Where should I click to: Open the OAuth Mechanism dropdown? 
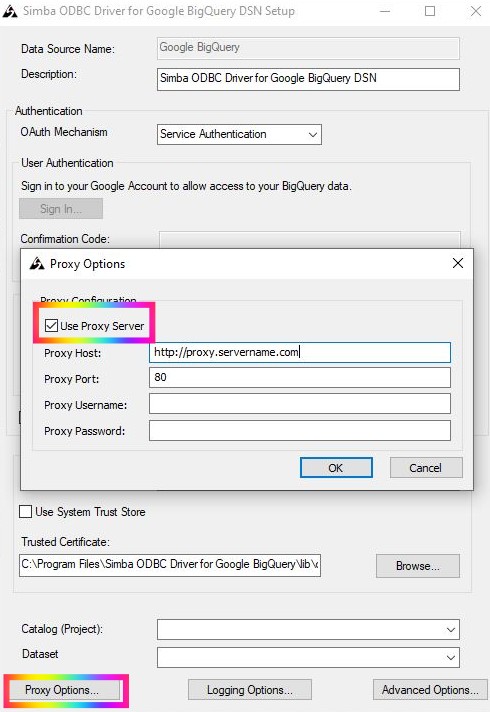click(x=239, y=134)
